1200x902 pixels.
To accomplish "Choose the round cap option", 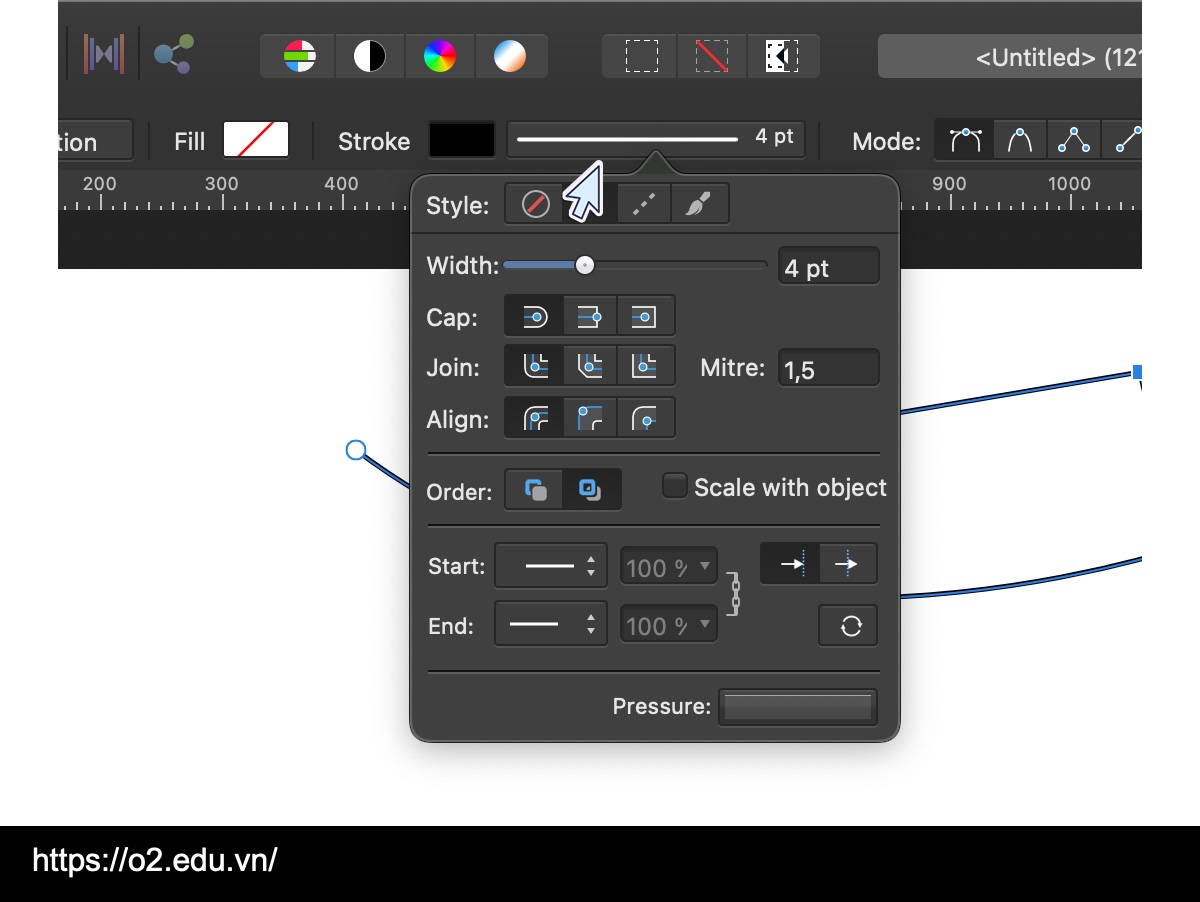I will 535,317.
